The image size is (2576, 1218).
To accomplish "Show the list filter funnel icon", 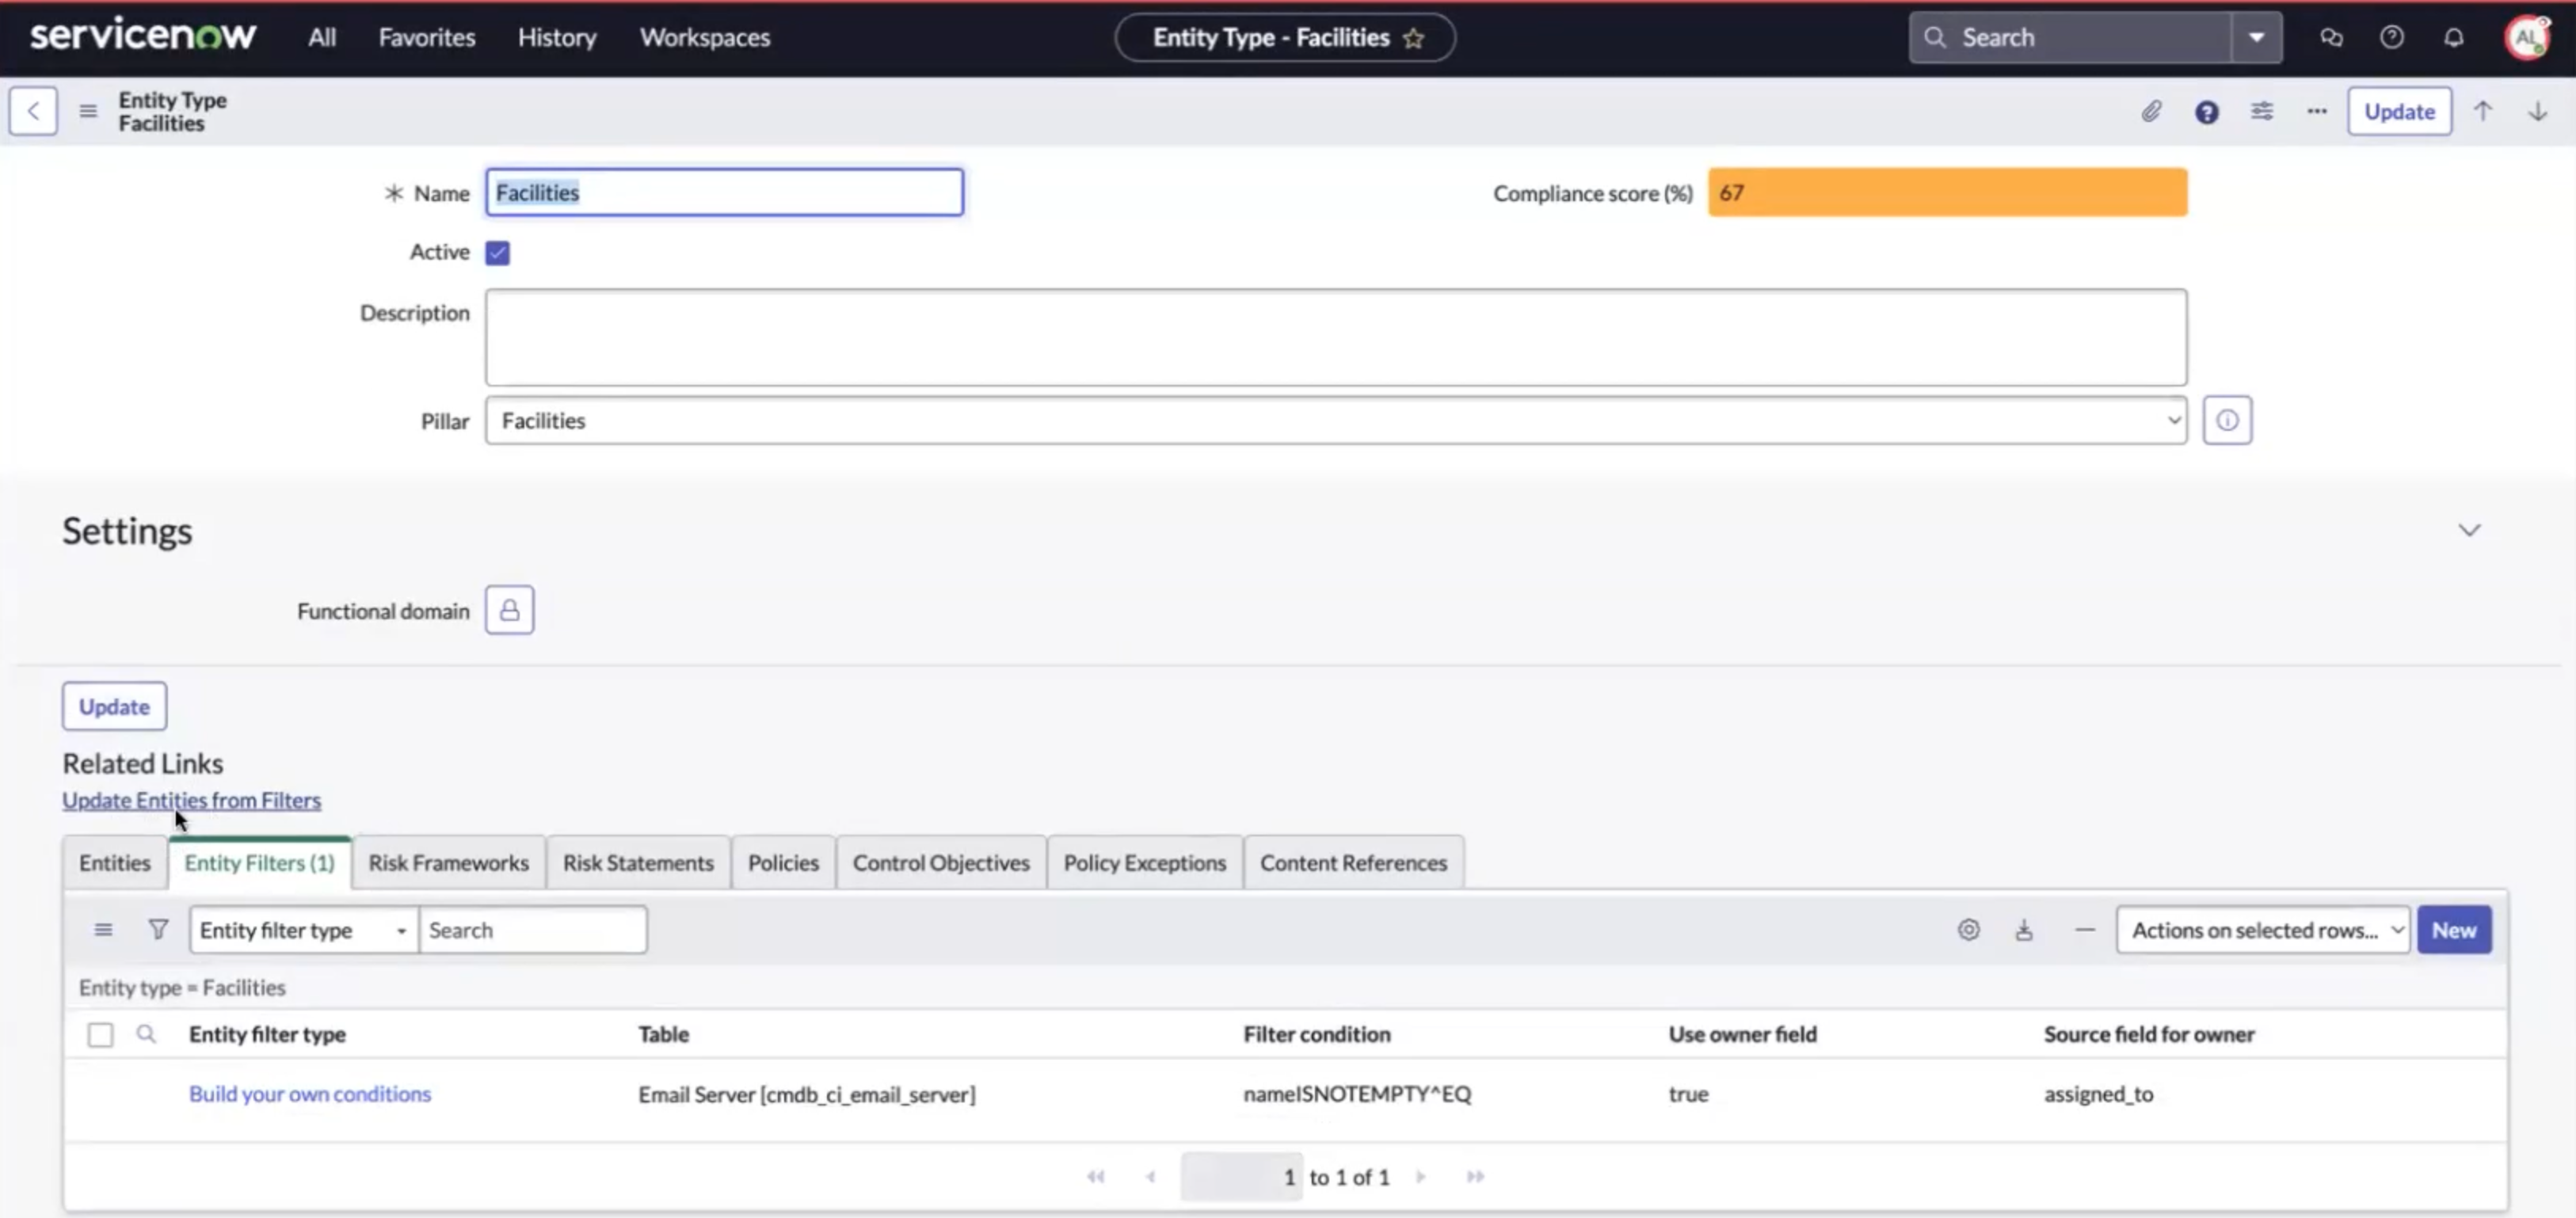I will tap(158, 930).
